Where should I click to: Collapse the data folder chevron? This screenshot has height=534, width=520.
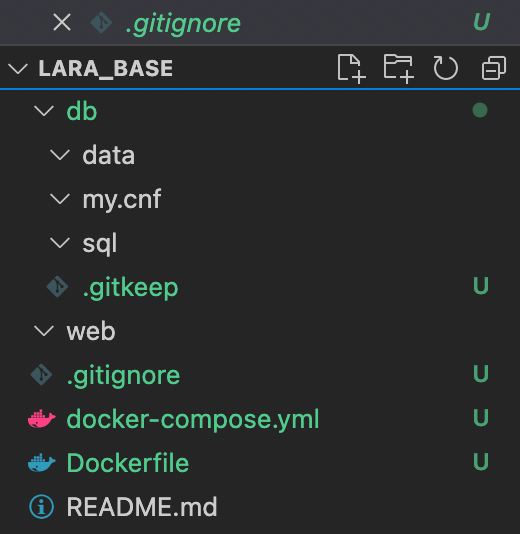[60, 155]
